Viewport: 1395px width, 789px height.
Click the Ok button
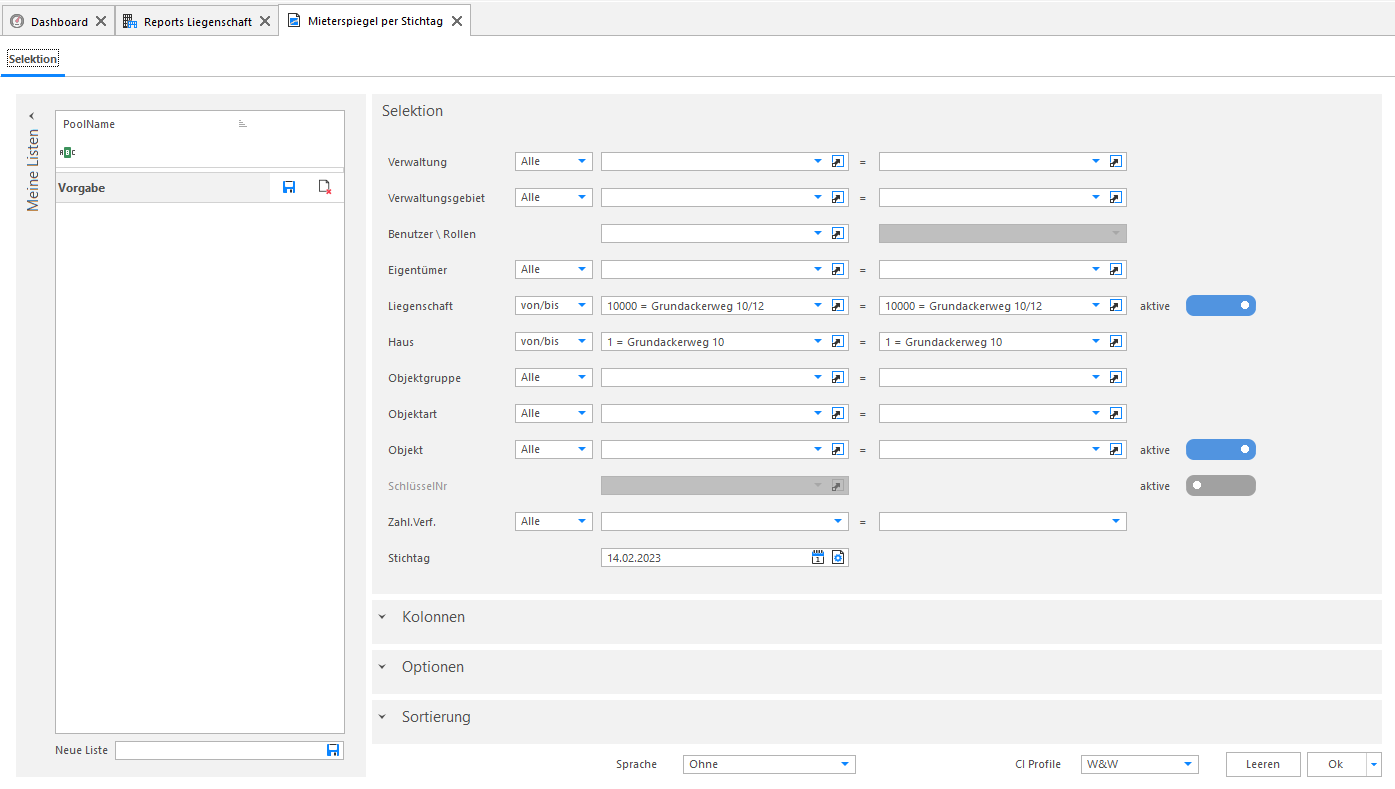[x=1336, y=764]
